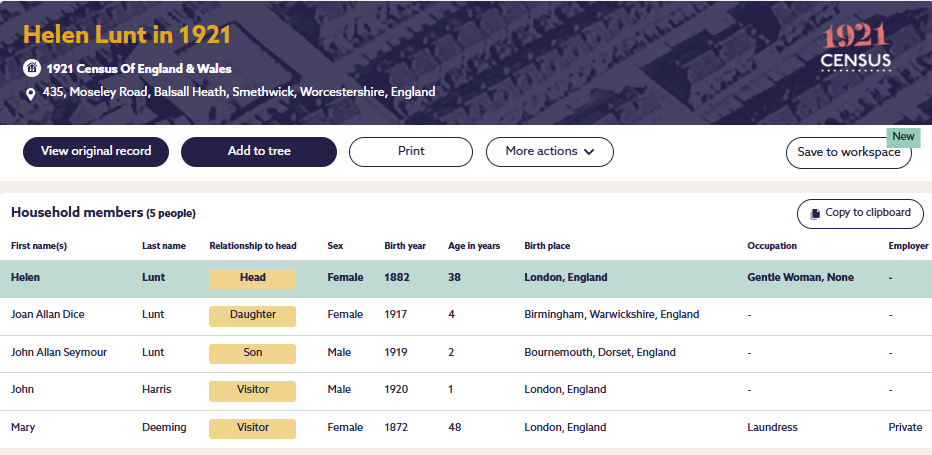Expand the More actions dropdown
This screenshot has width=932, height=455.
pos(550,152)
